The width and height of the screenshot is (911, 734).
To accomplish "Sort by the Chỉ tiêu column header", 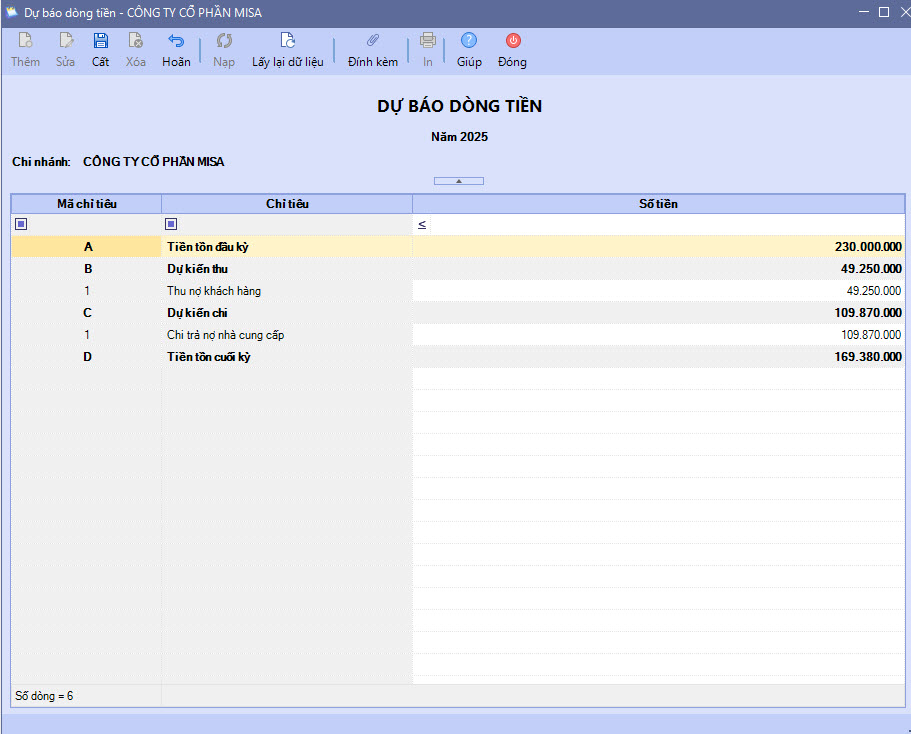I will [287, 203].
